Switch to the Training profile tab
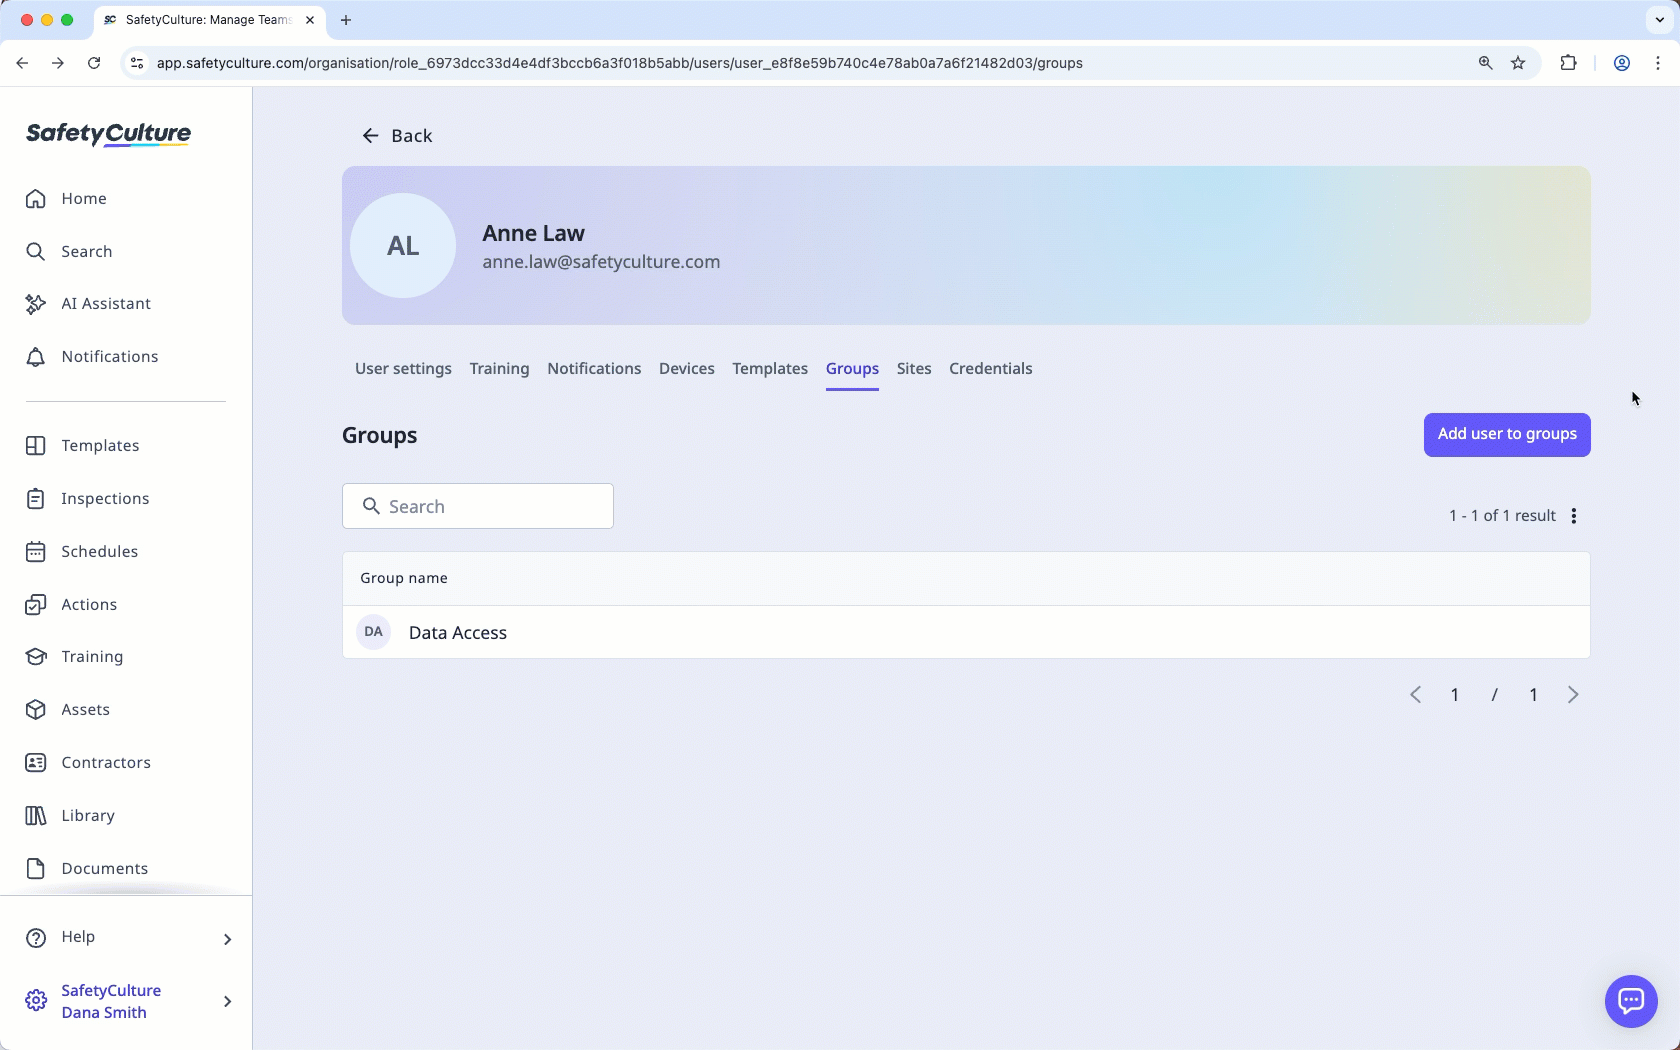Image resolution: width=1680 pixels, height=1050 pixels. point(499,369)
